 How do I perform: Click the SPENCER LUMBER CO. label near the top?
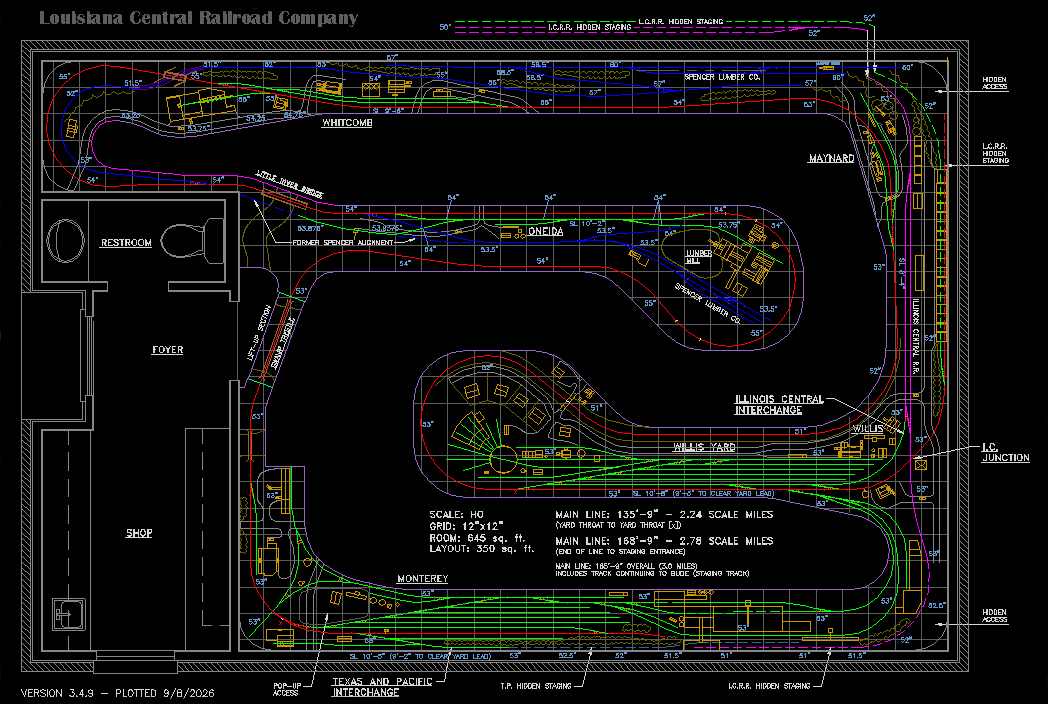pos(722,78)
